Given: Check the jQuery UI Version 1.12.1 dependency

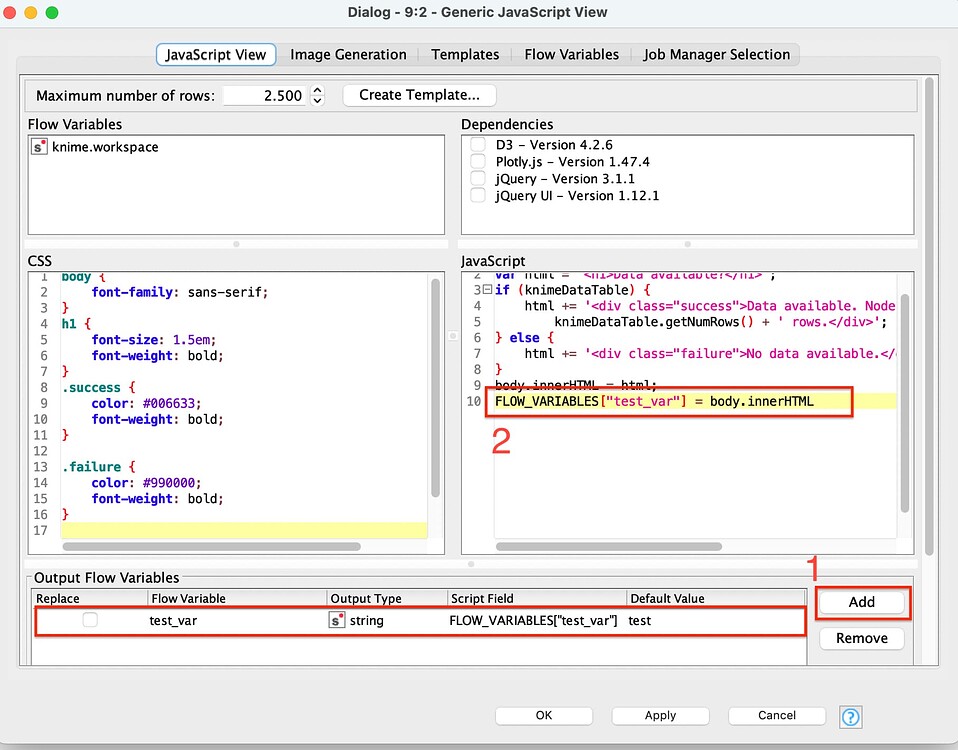Looking at the screenshot, I should (x=478, y=195).
